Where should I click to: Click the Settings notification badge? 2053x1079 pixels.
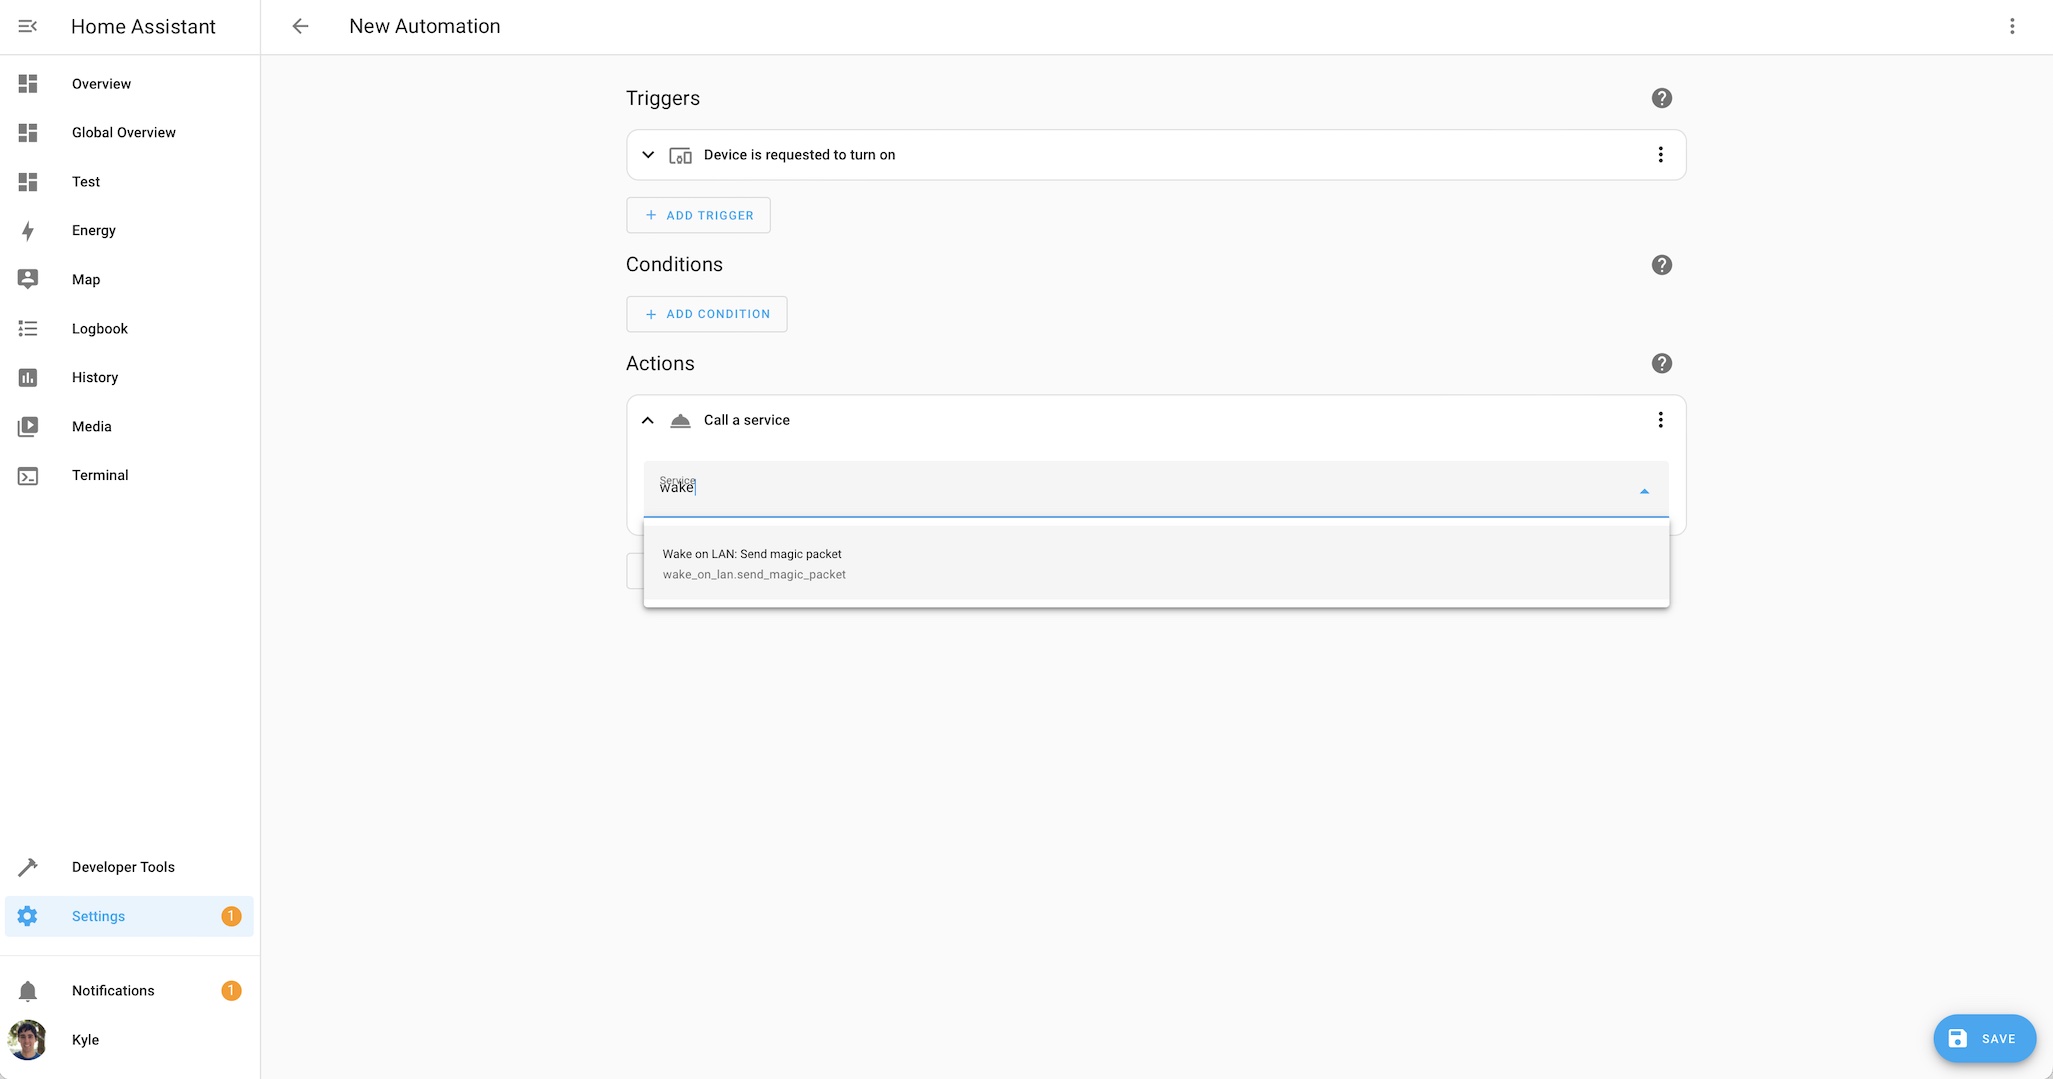pos(231,916)
